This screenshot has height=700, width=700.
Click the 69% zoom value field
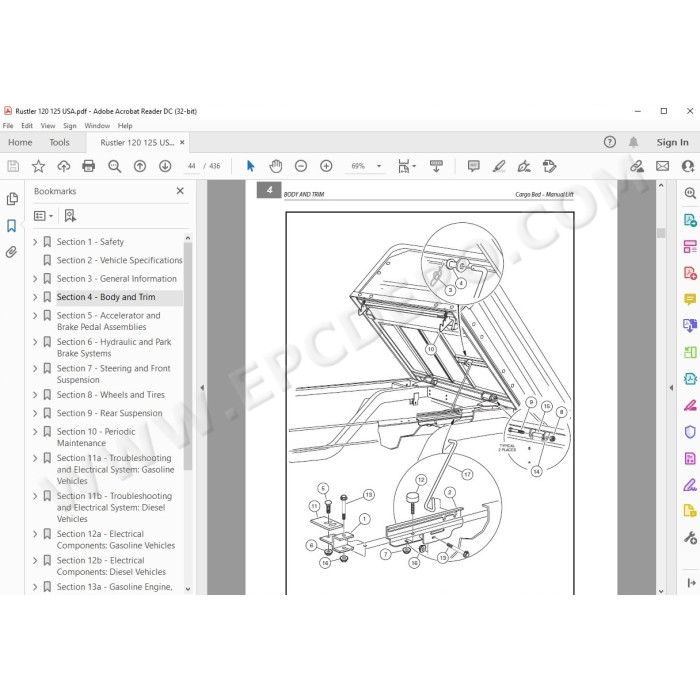[358, 166]
